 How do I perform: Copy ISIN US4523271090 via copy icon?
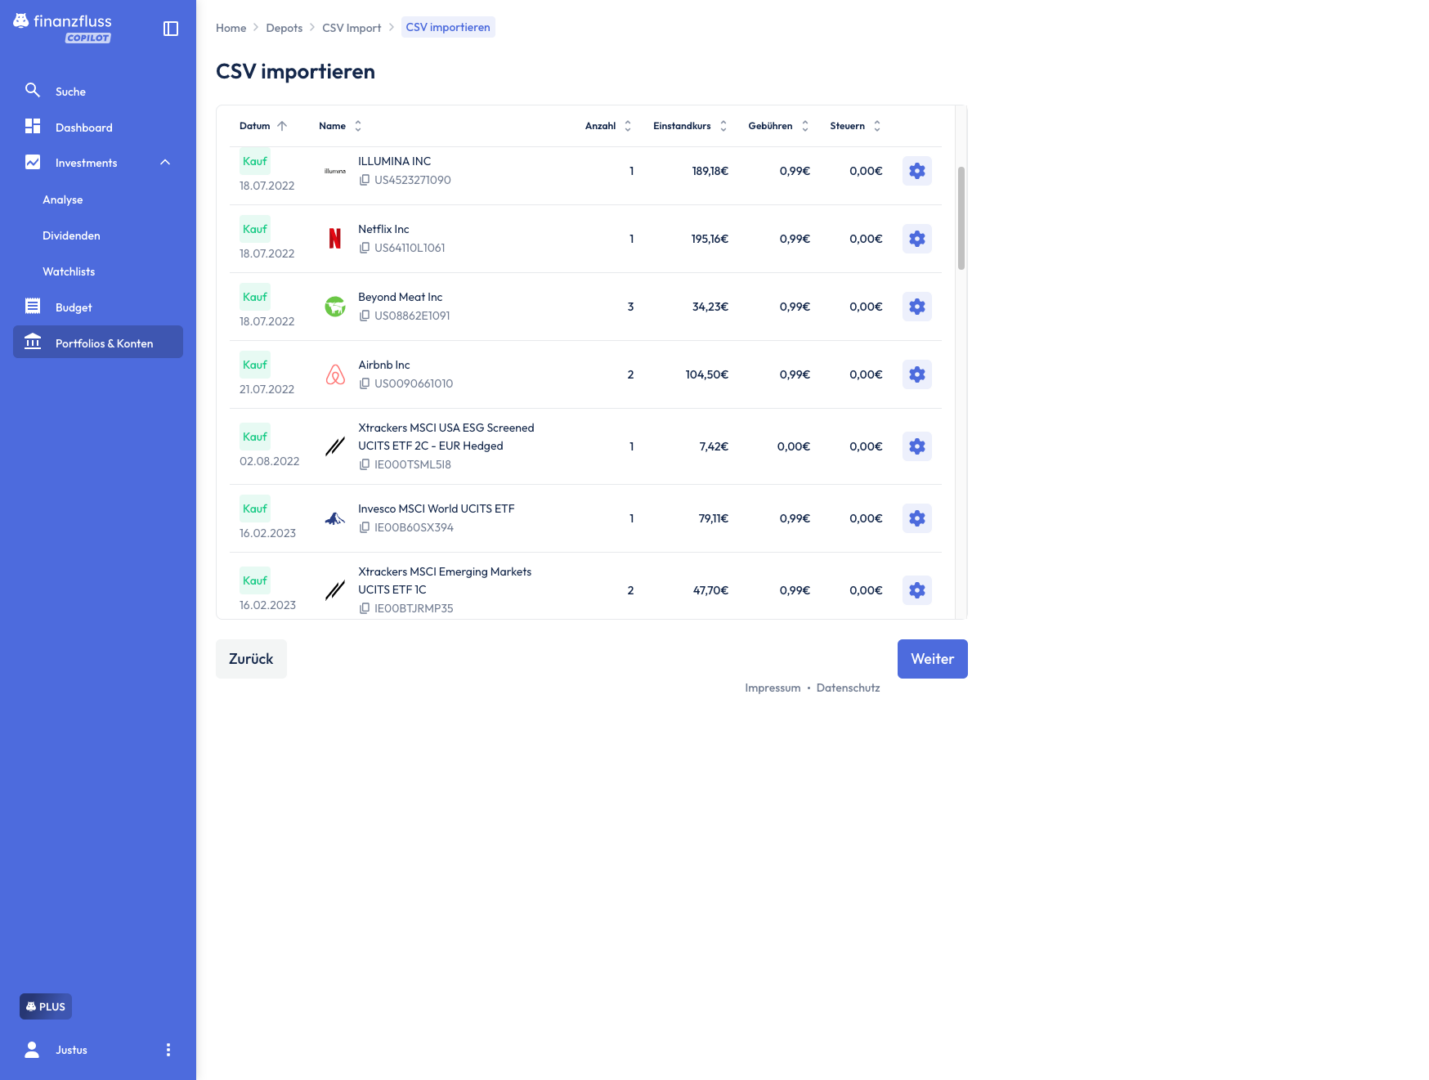tap(365, 180)
